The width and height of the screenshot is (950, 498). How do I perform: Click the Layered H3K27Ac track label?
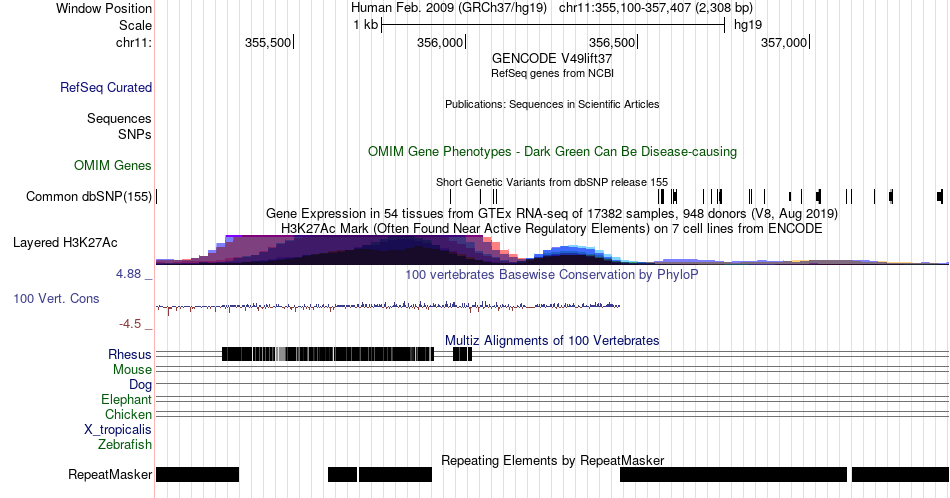(65, 242)
